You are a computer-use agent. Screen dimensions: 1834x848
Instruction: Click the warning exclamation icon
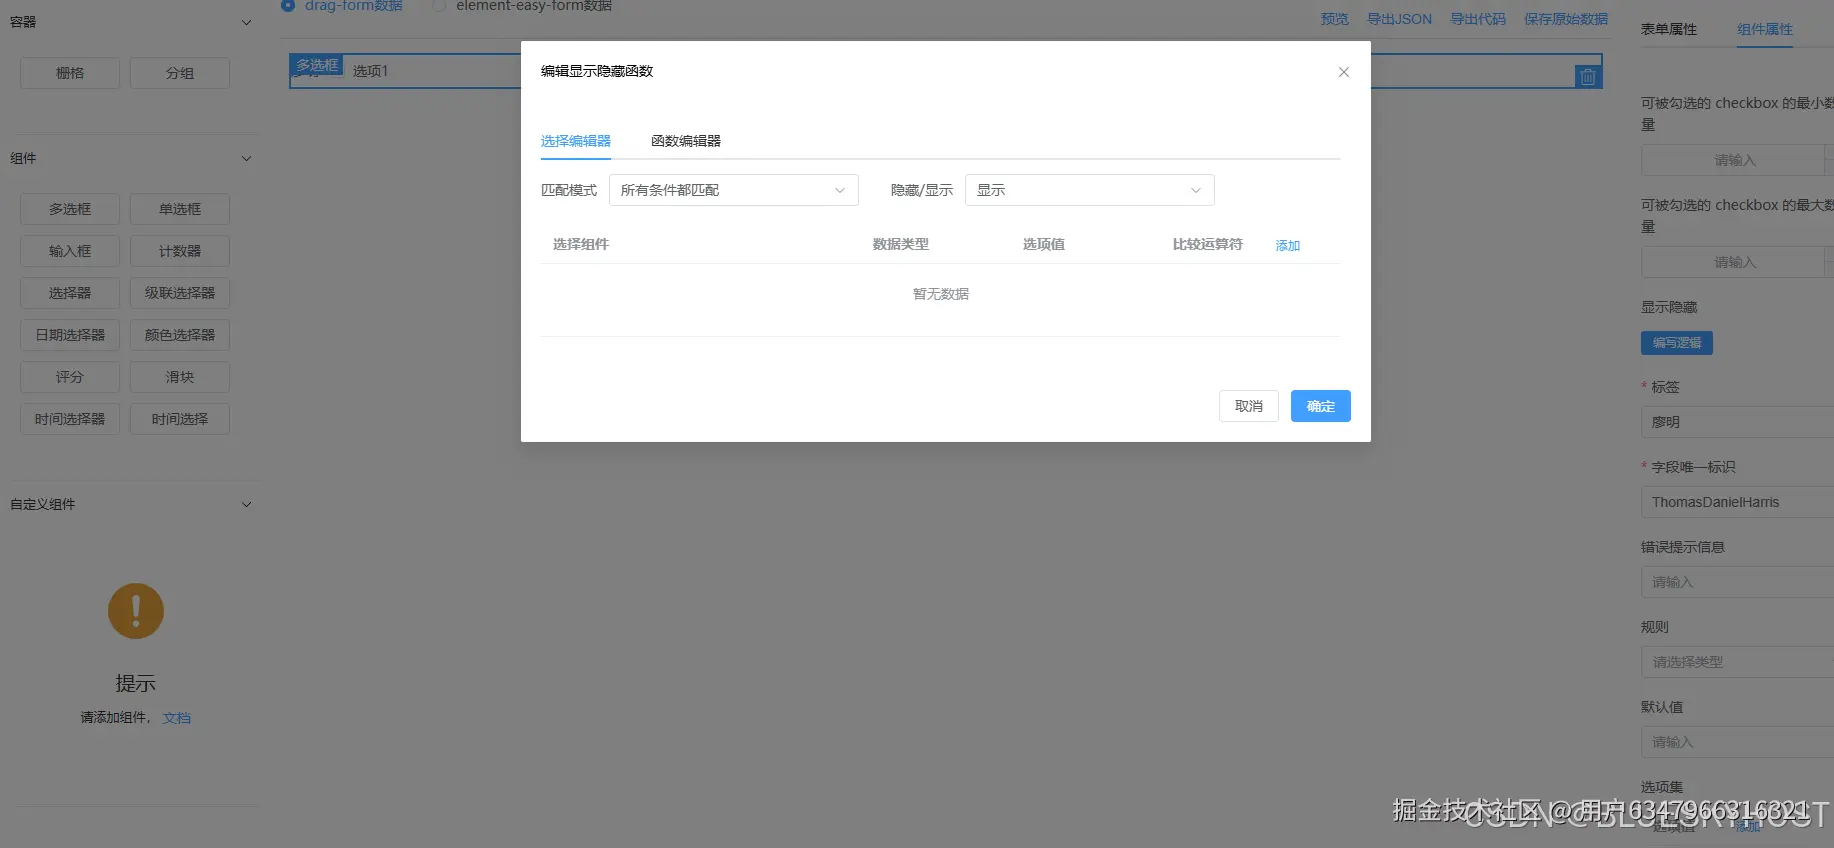pyautogui.click(x=136, y=611)
